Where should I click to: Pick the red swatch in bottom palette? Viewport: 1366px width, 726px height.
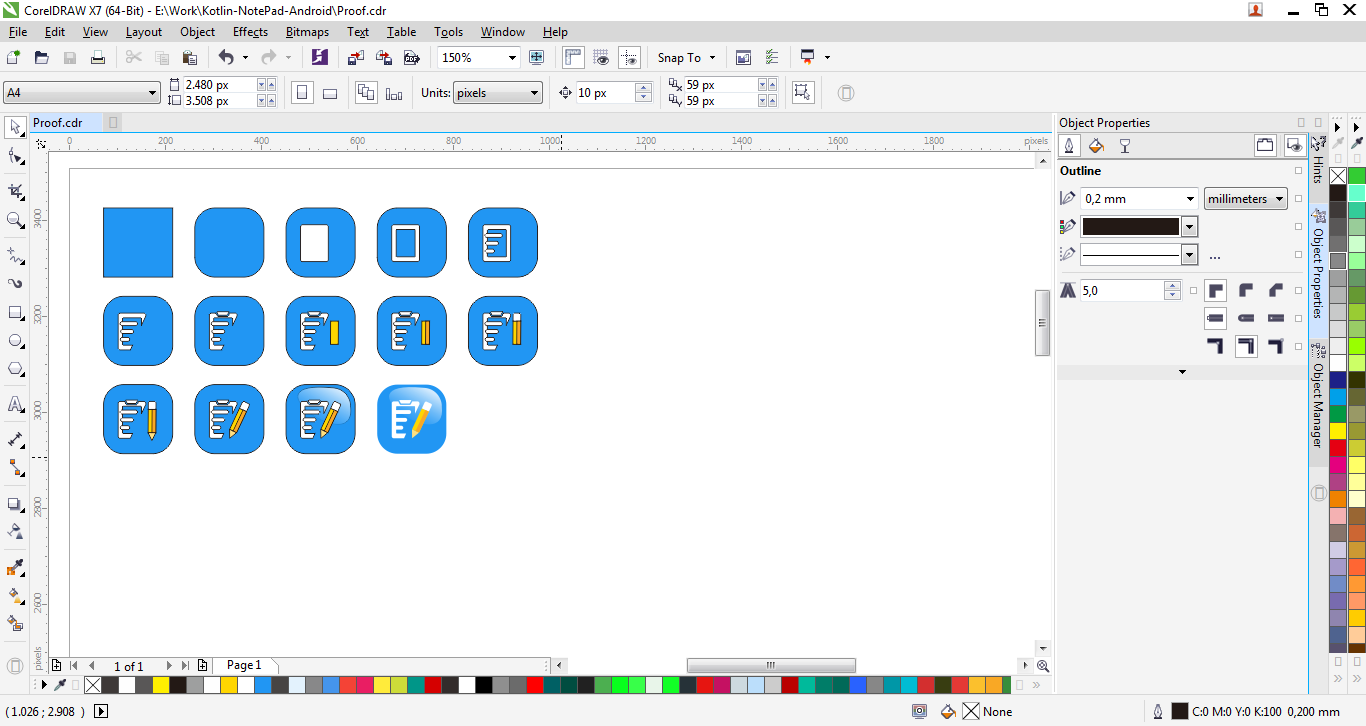click(x=535, y=685)
